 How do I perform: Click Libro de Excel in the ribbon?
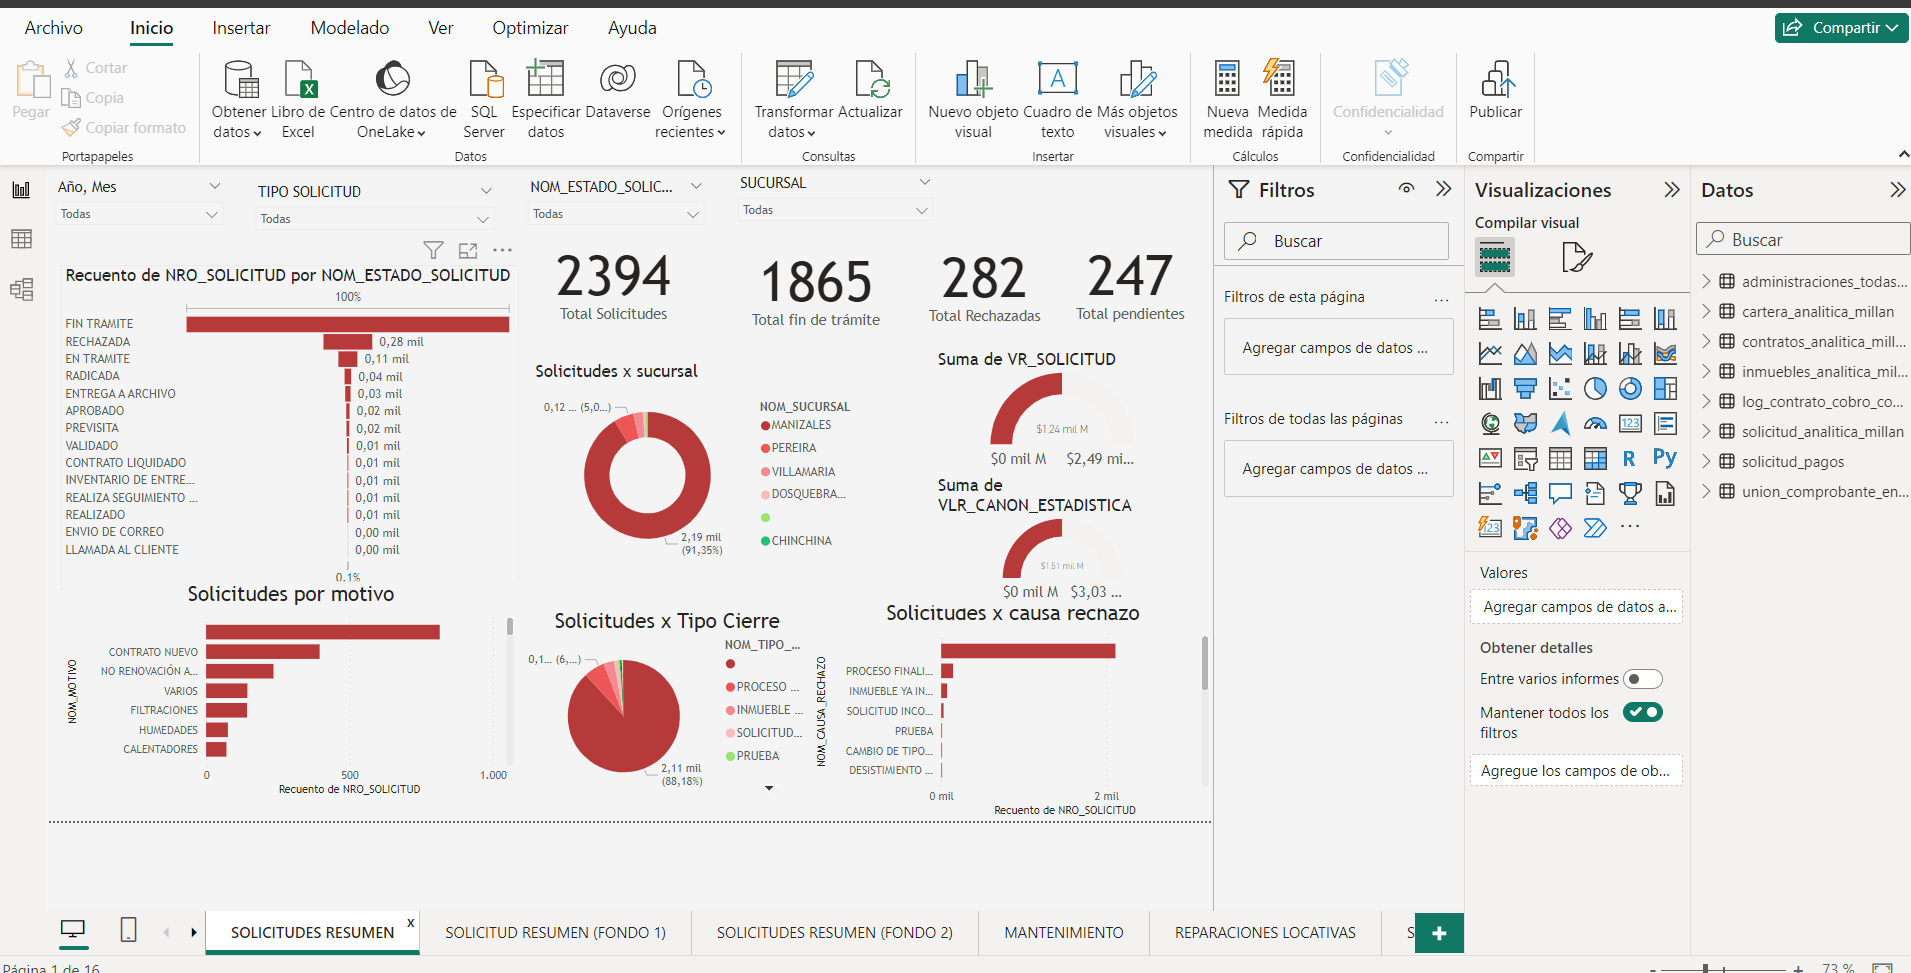(298, 100)
